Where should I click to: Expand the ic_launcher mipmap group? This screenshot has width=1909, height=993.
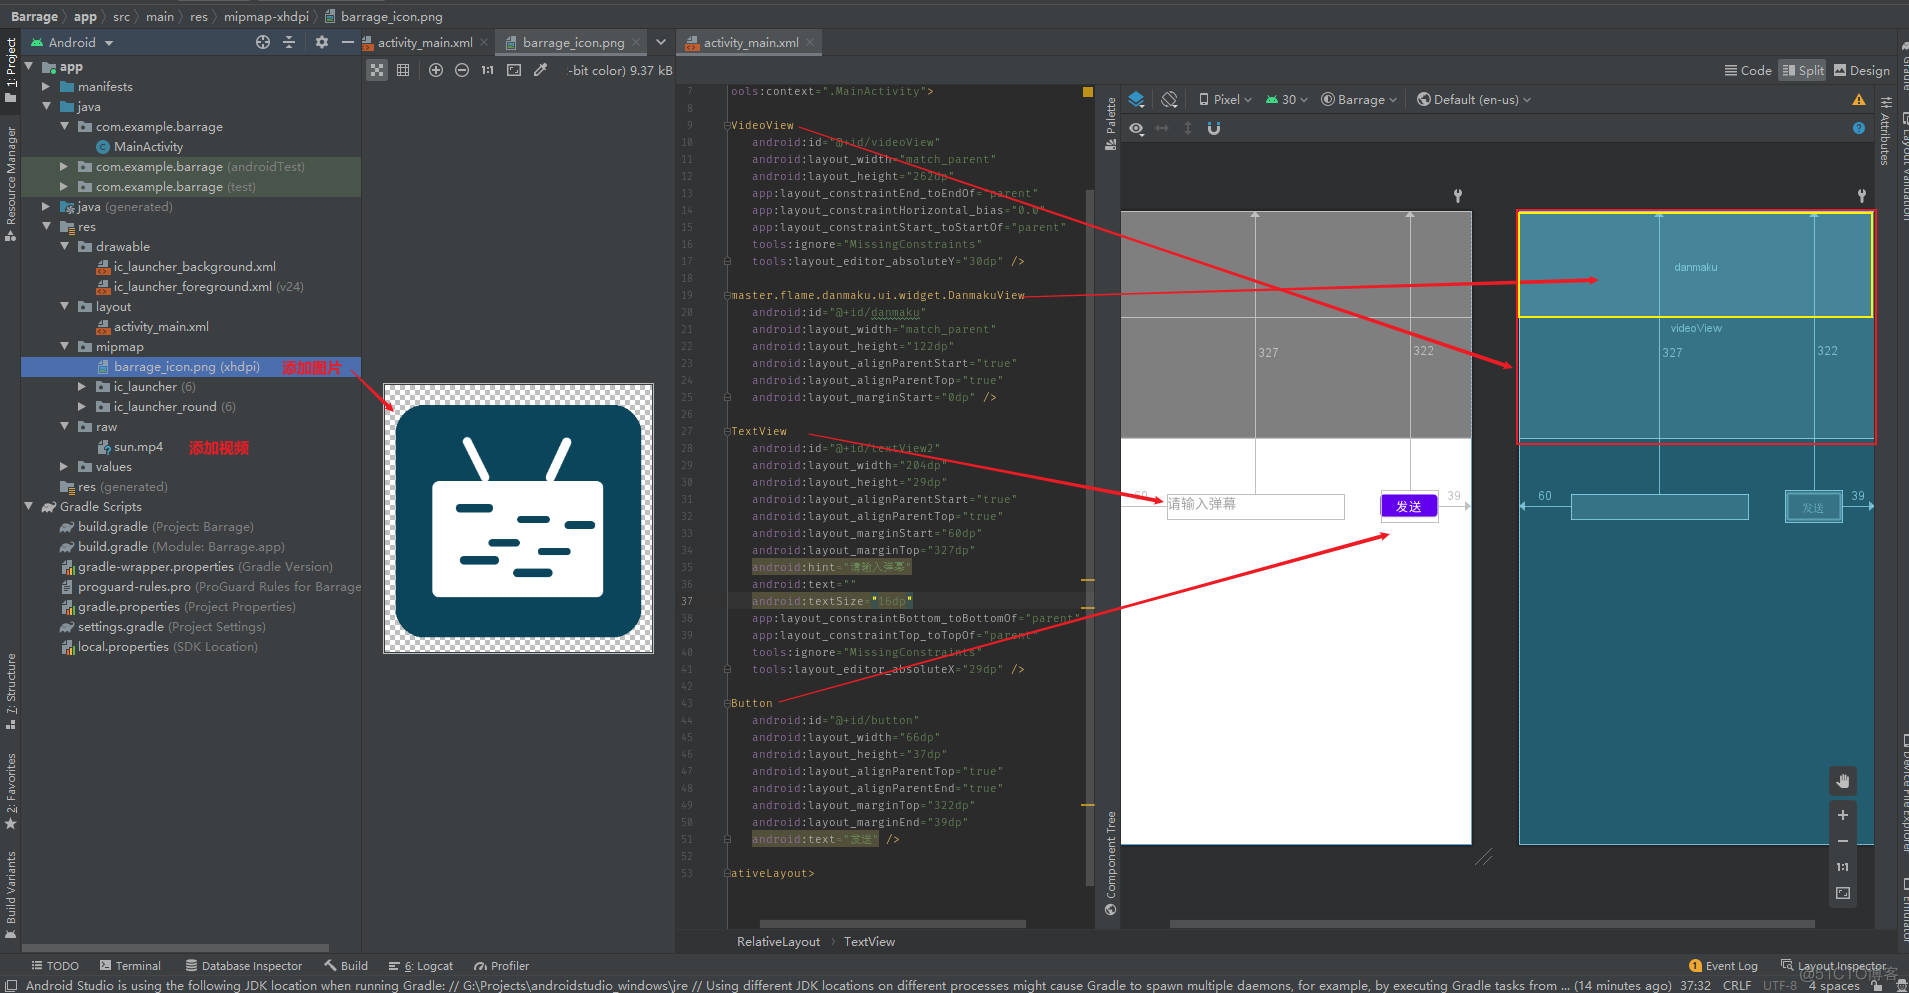pos(82,387)
